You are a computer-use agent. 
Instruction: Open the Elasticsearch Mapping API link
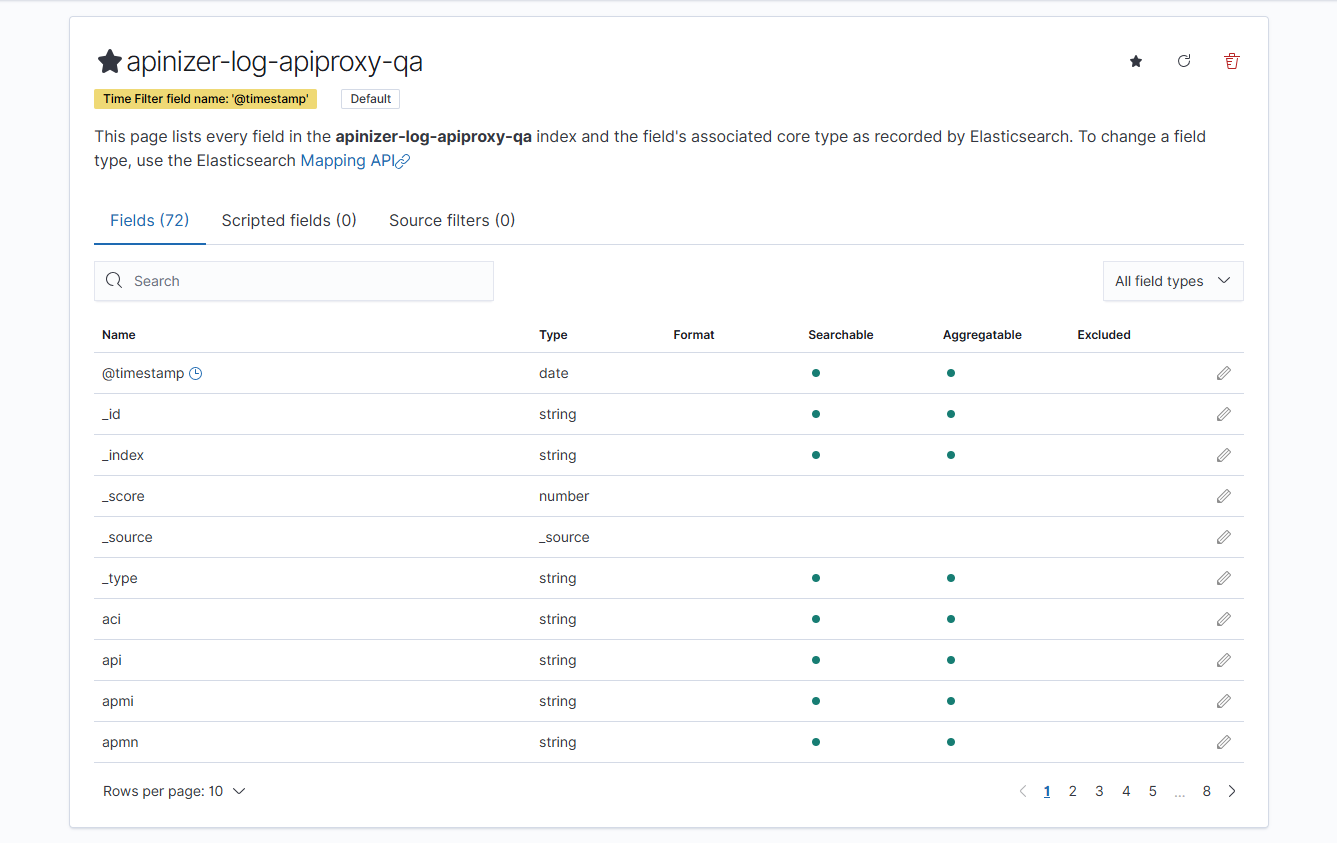pos(346,160)
